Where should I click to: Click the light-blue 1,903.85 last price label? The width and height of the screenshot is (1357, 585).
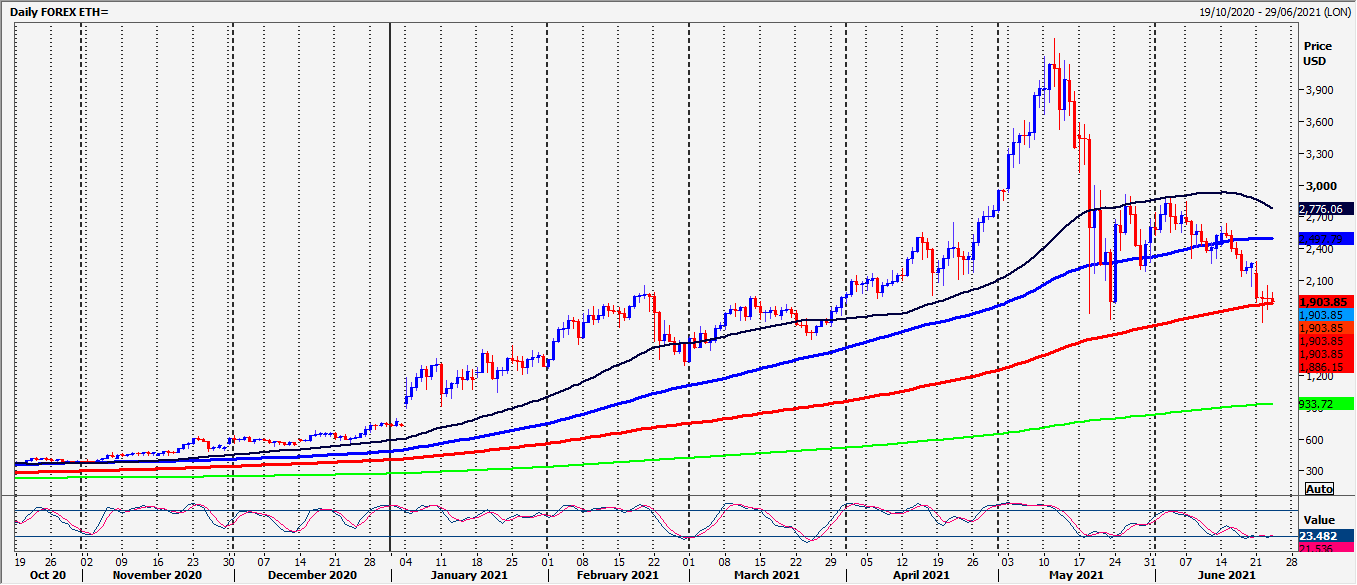click(1325, 314)
